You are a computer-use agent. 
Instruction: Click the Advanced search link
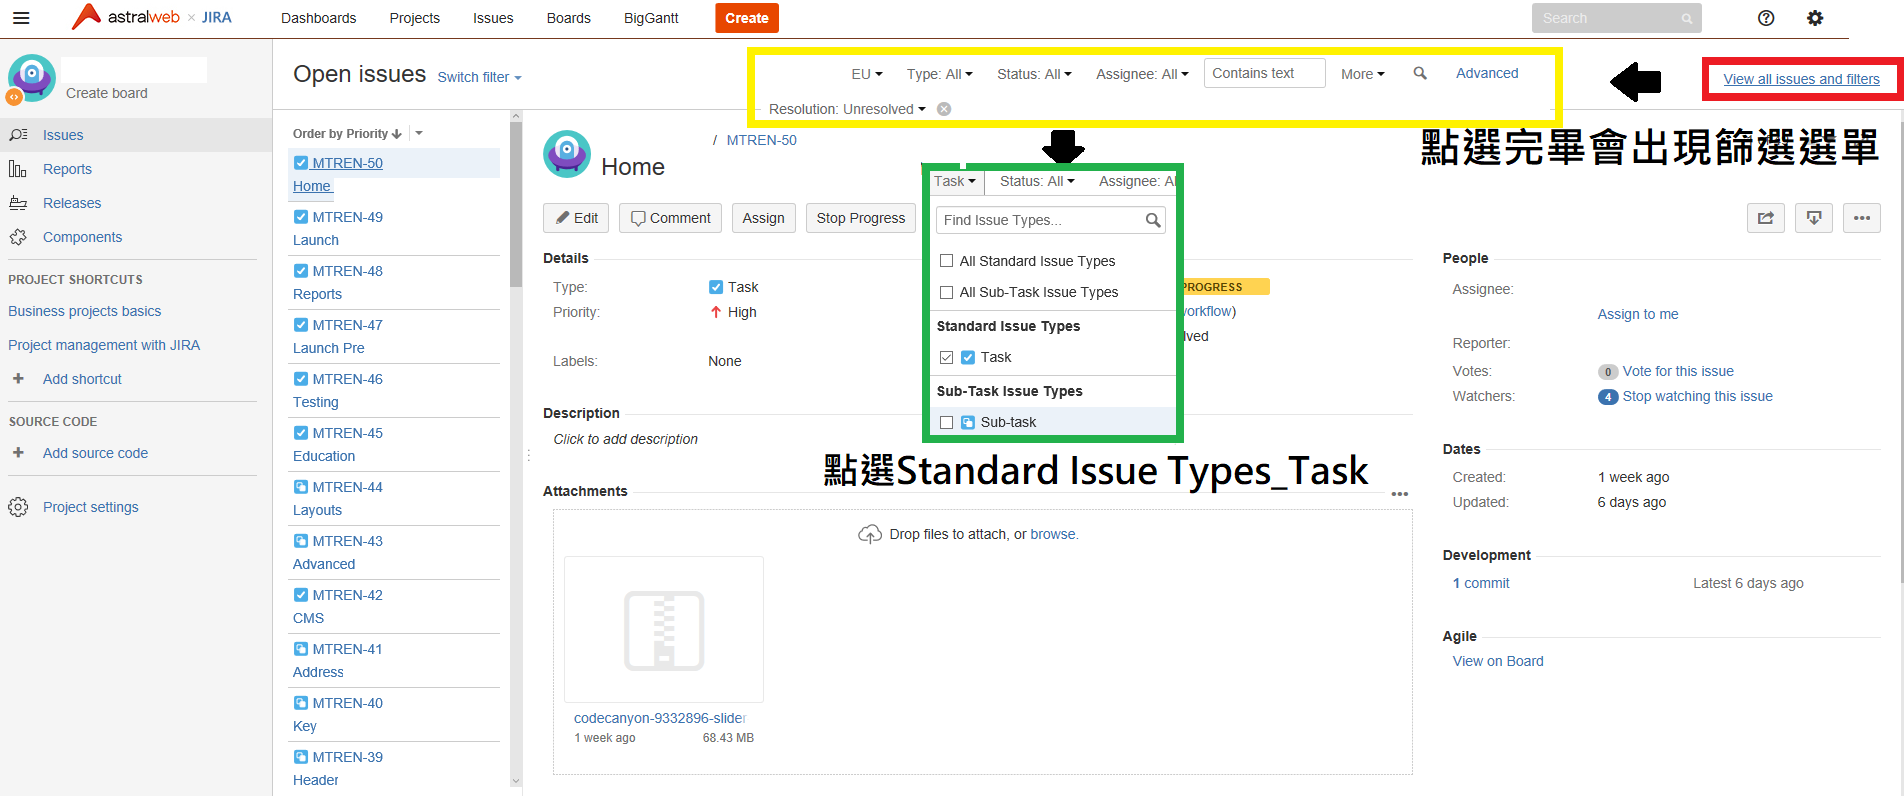point(1487,73)
